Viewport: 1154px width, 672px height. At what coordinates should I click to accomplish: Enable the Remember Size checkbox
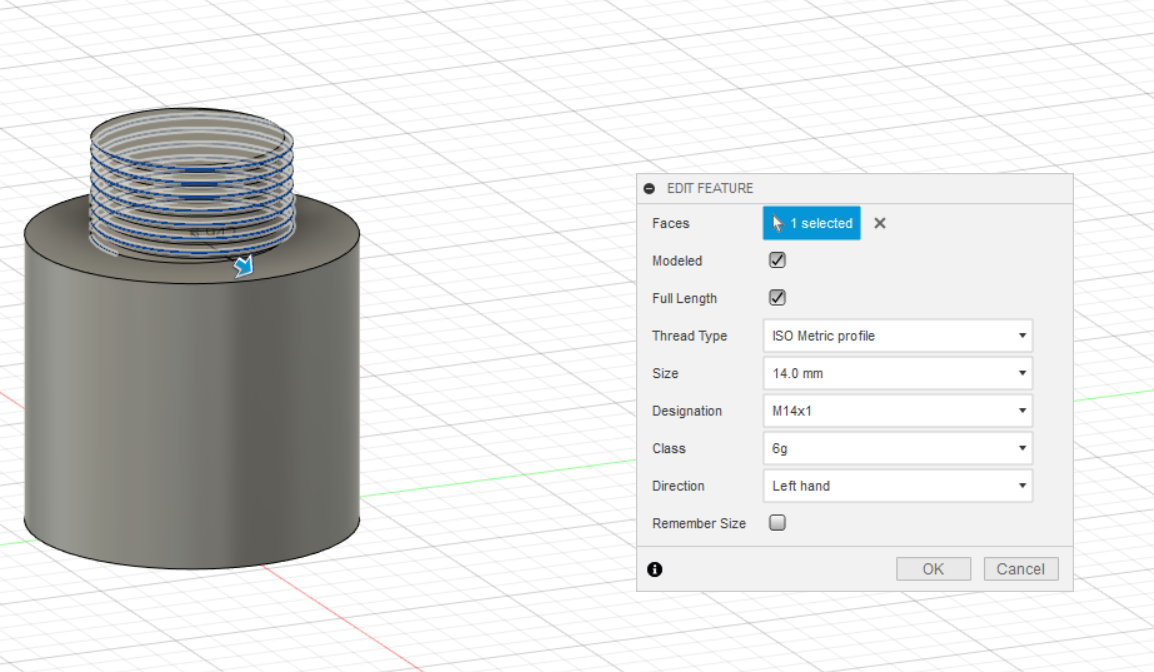click(x=777, y=523)
